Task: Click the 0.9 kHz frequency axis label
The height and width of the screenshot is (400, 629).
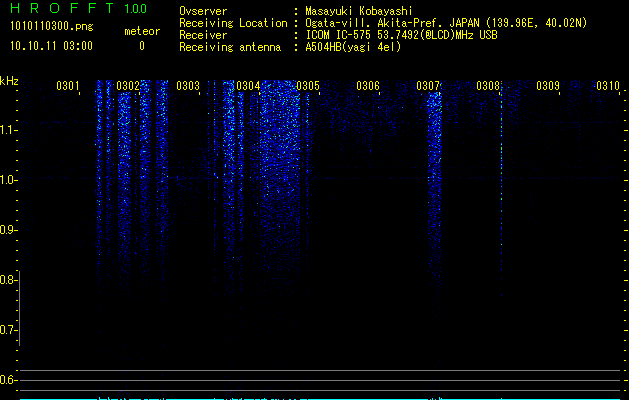Action: 7,230
